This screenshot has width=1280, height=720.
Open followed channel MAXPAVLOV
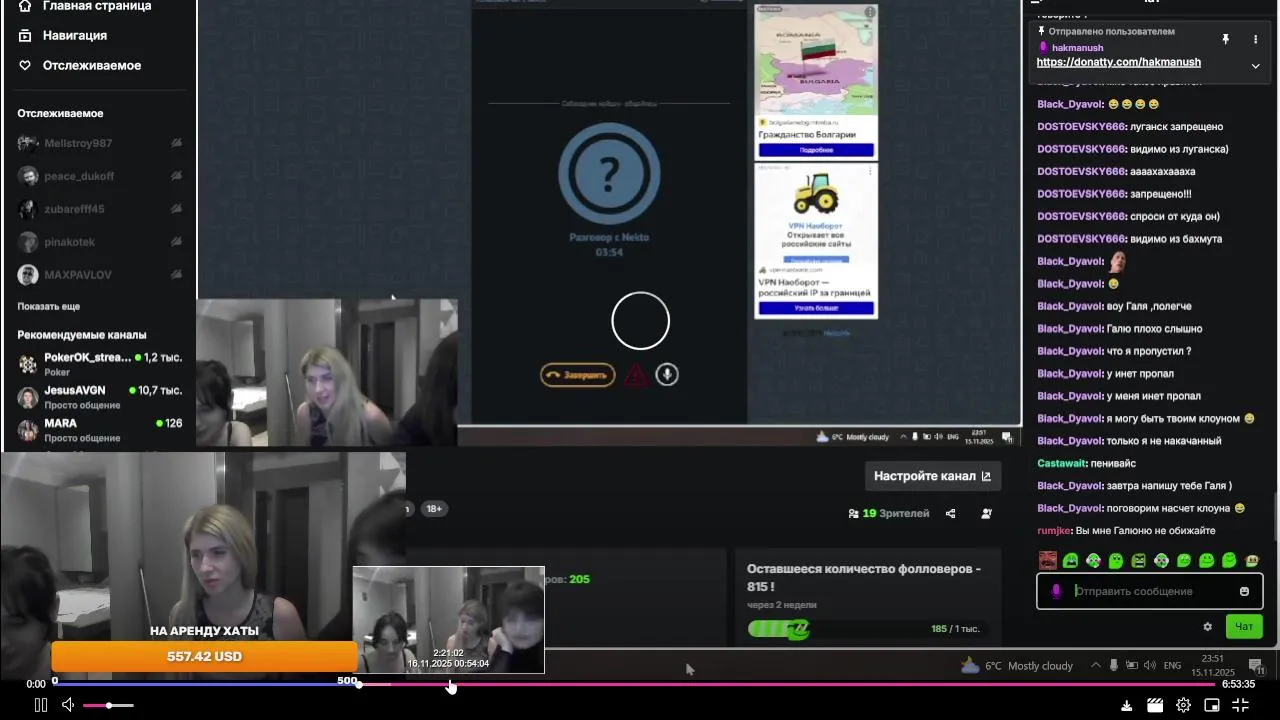[98, 274]
